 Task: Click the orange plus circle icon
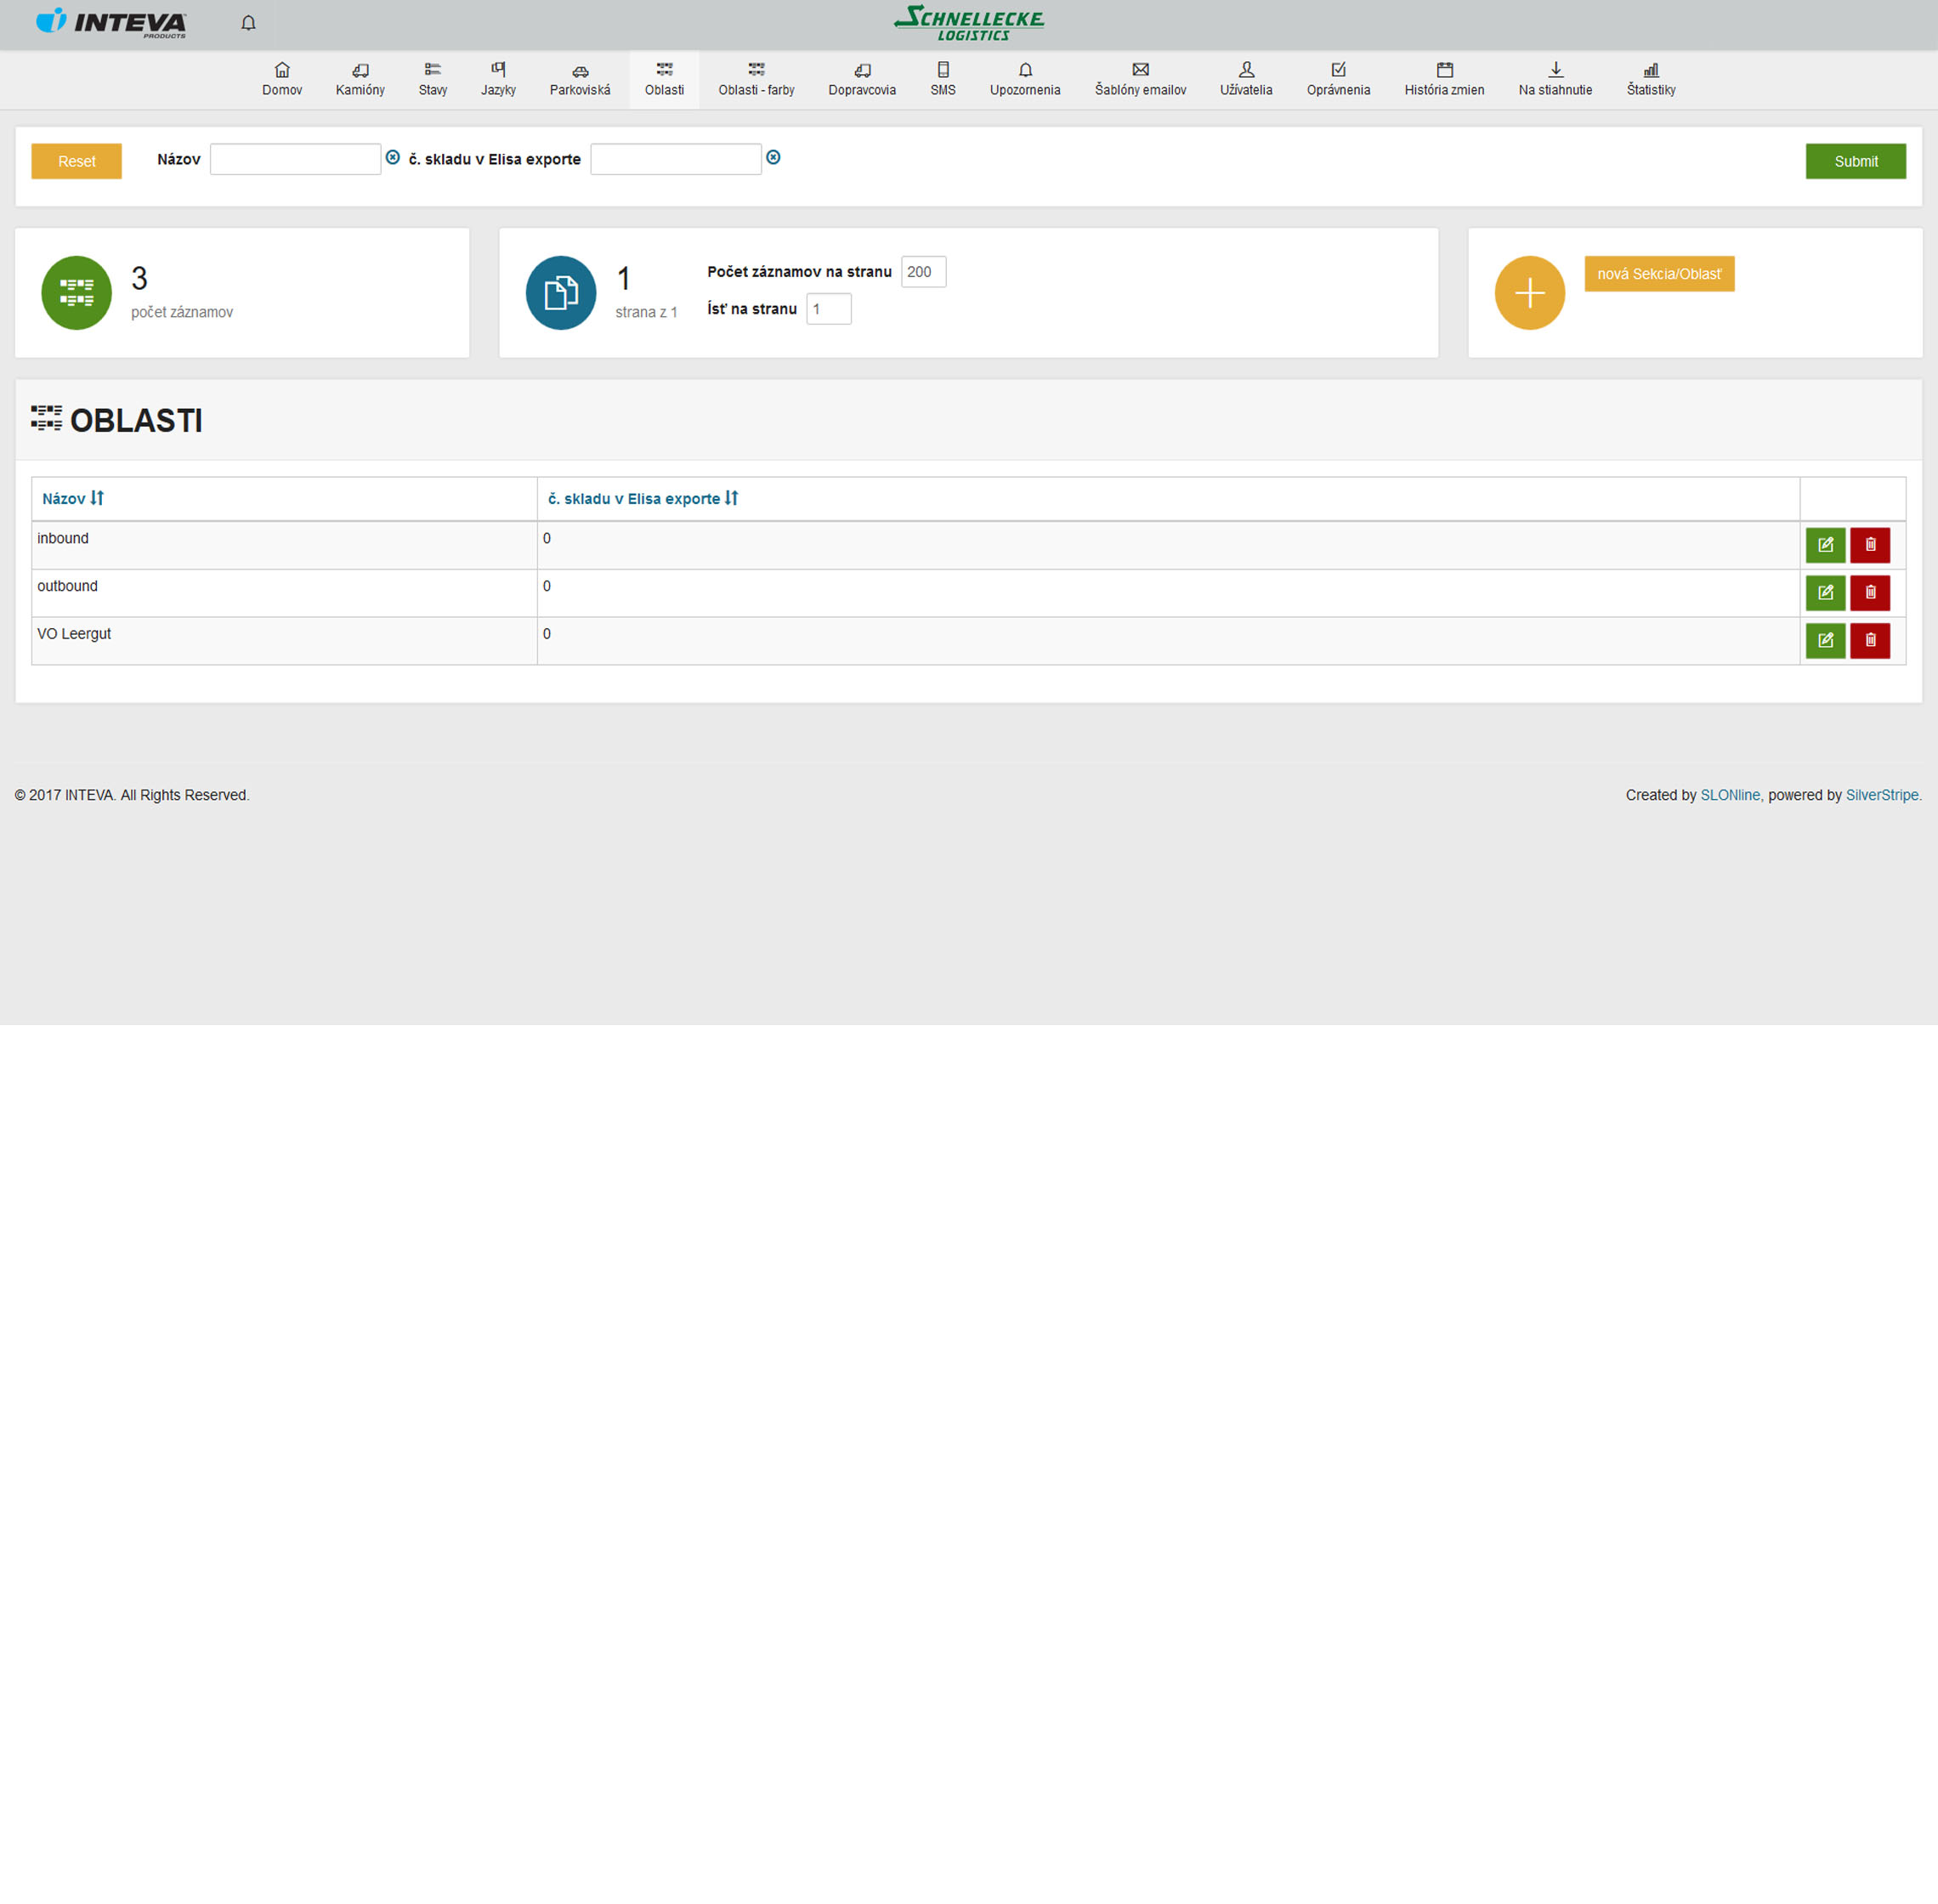1528,293
